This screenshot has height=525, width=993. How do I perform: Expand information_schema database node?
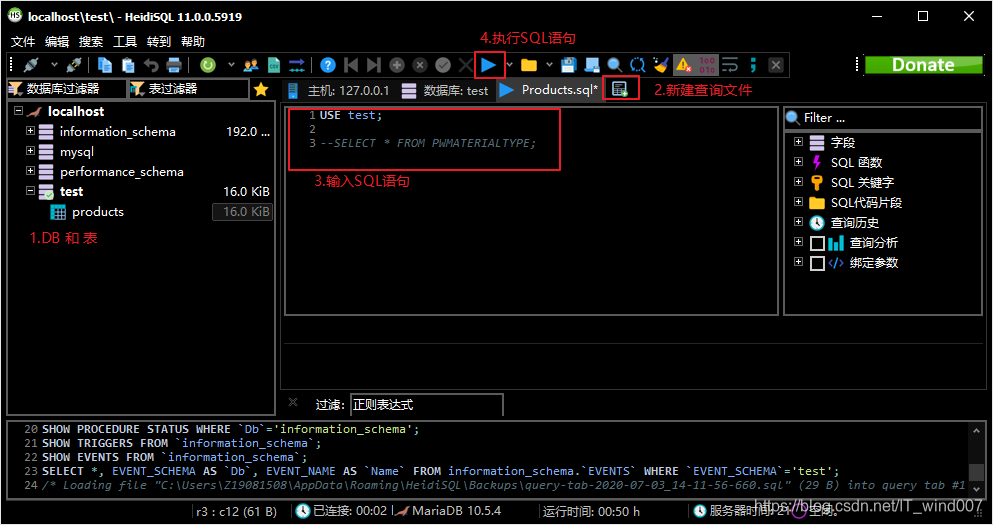tap(30, 131)
